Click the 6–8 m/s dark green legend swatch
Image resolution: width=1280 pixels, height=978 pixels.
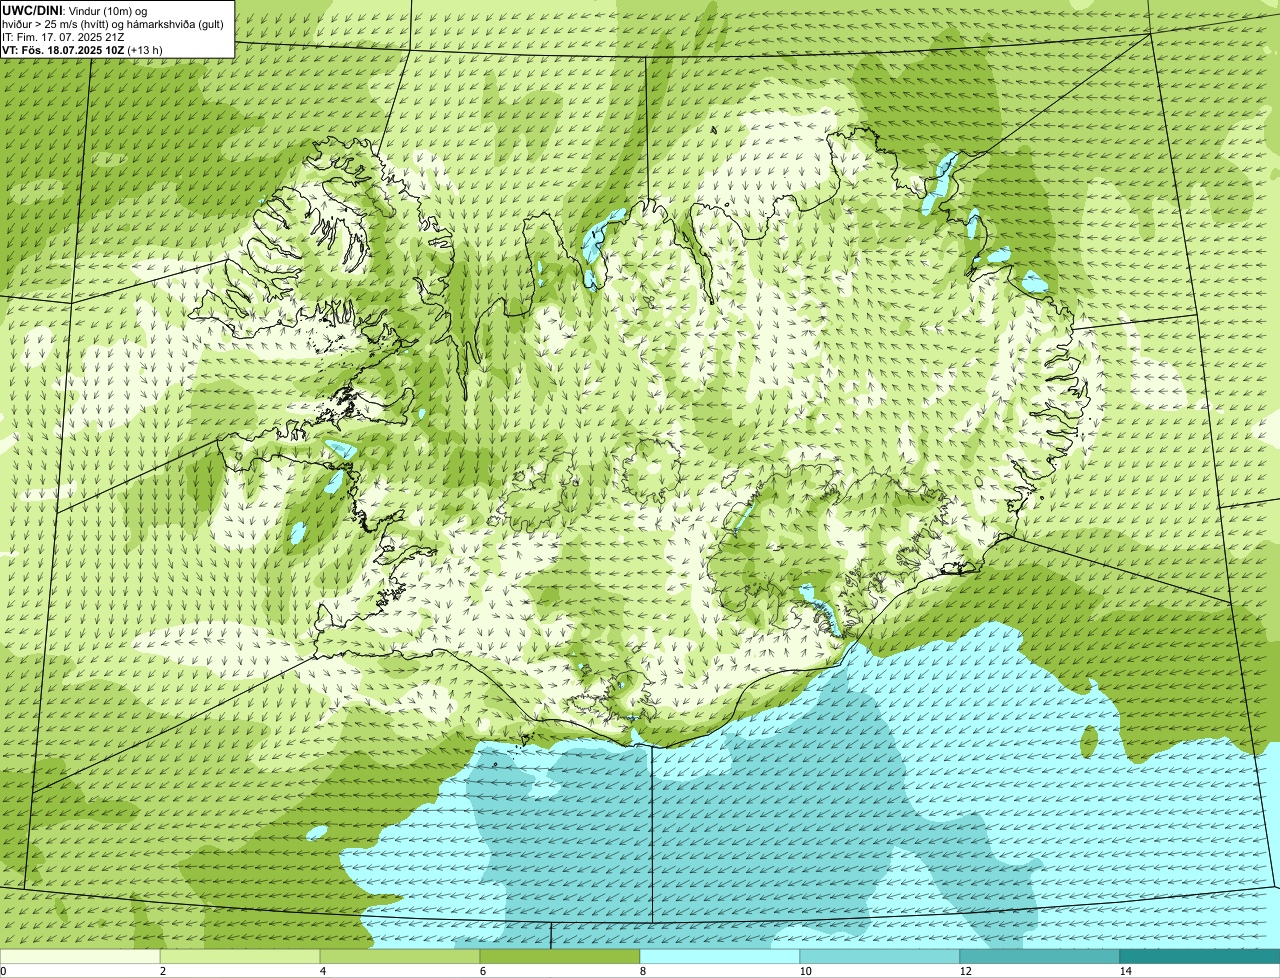[x=560, y=956]
